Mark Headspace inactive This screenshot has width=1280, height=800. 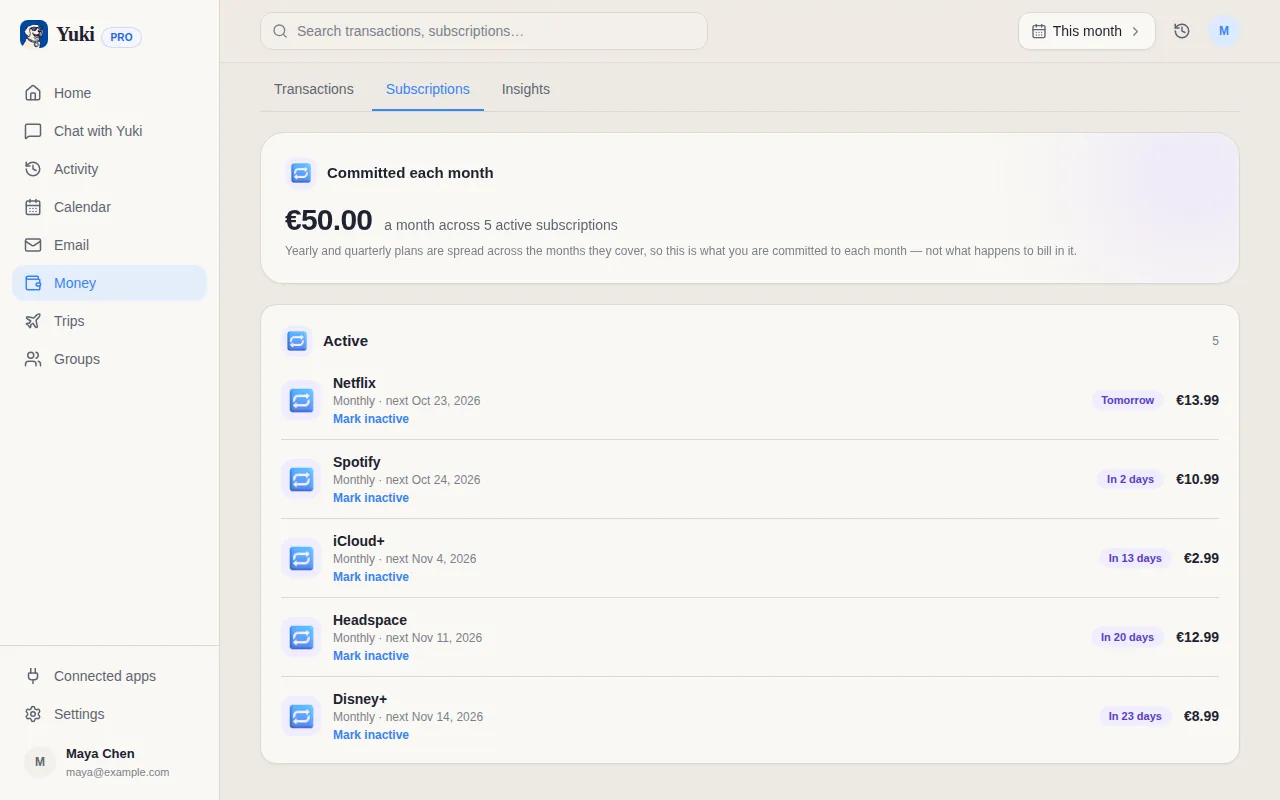(371, 656)
